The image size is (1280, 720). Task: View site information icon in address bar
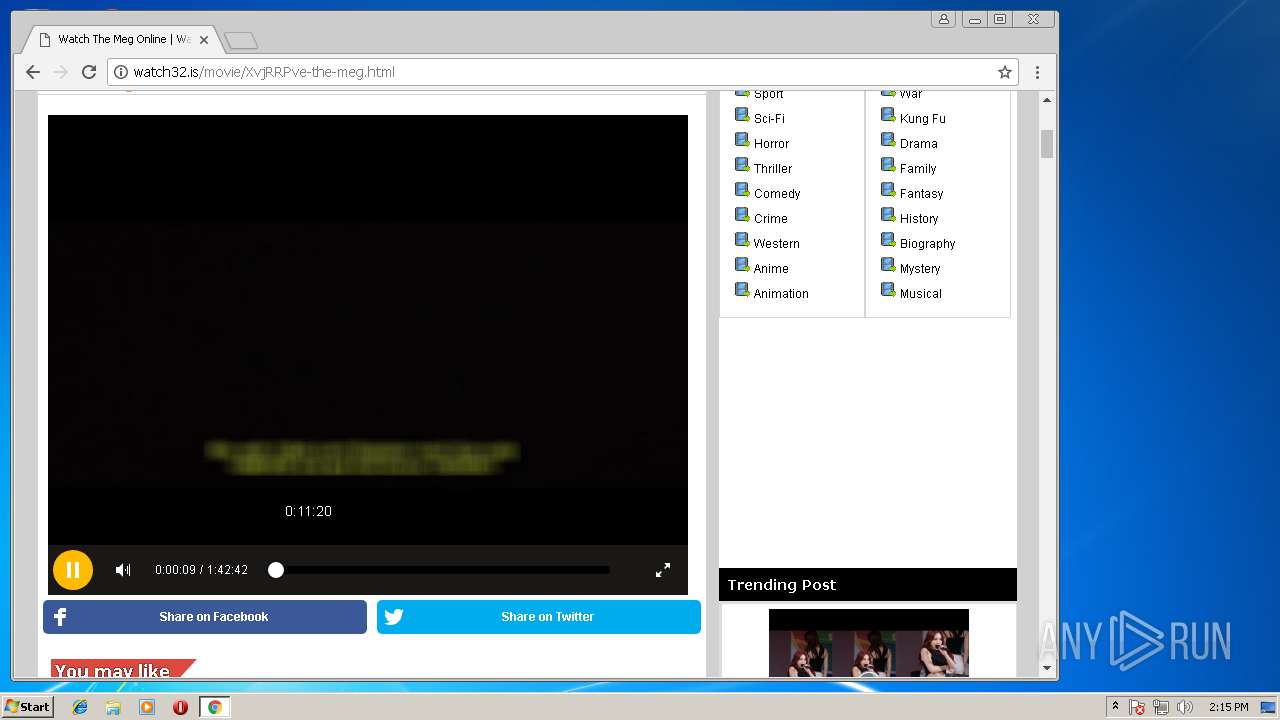point(121,72)
